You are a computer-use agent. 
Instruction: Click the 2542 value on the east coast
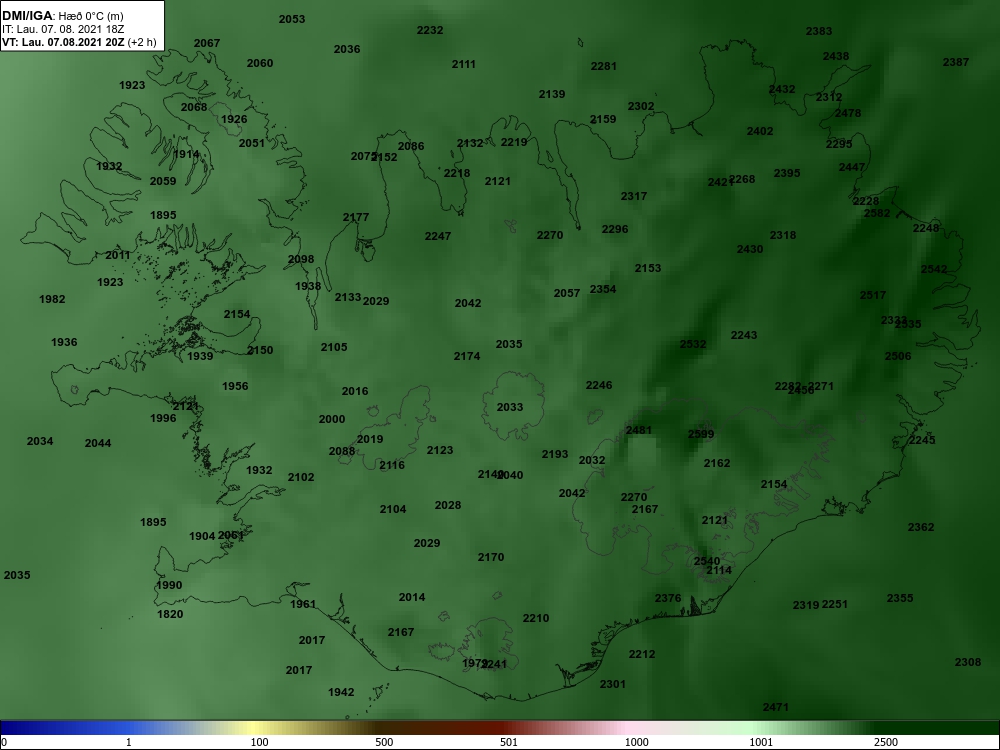934,269
